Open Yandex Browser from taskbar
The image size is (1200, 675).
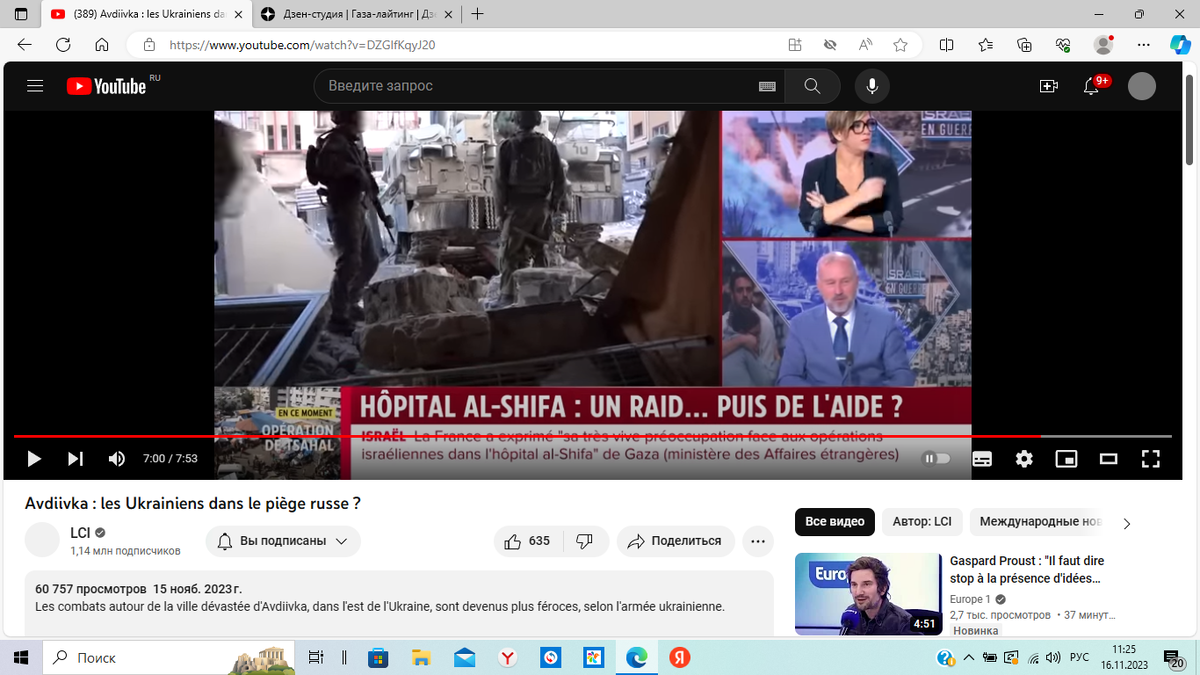[509, 657]
